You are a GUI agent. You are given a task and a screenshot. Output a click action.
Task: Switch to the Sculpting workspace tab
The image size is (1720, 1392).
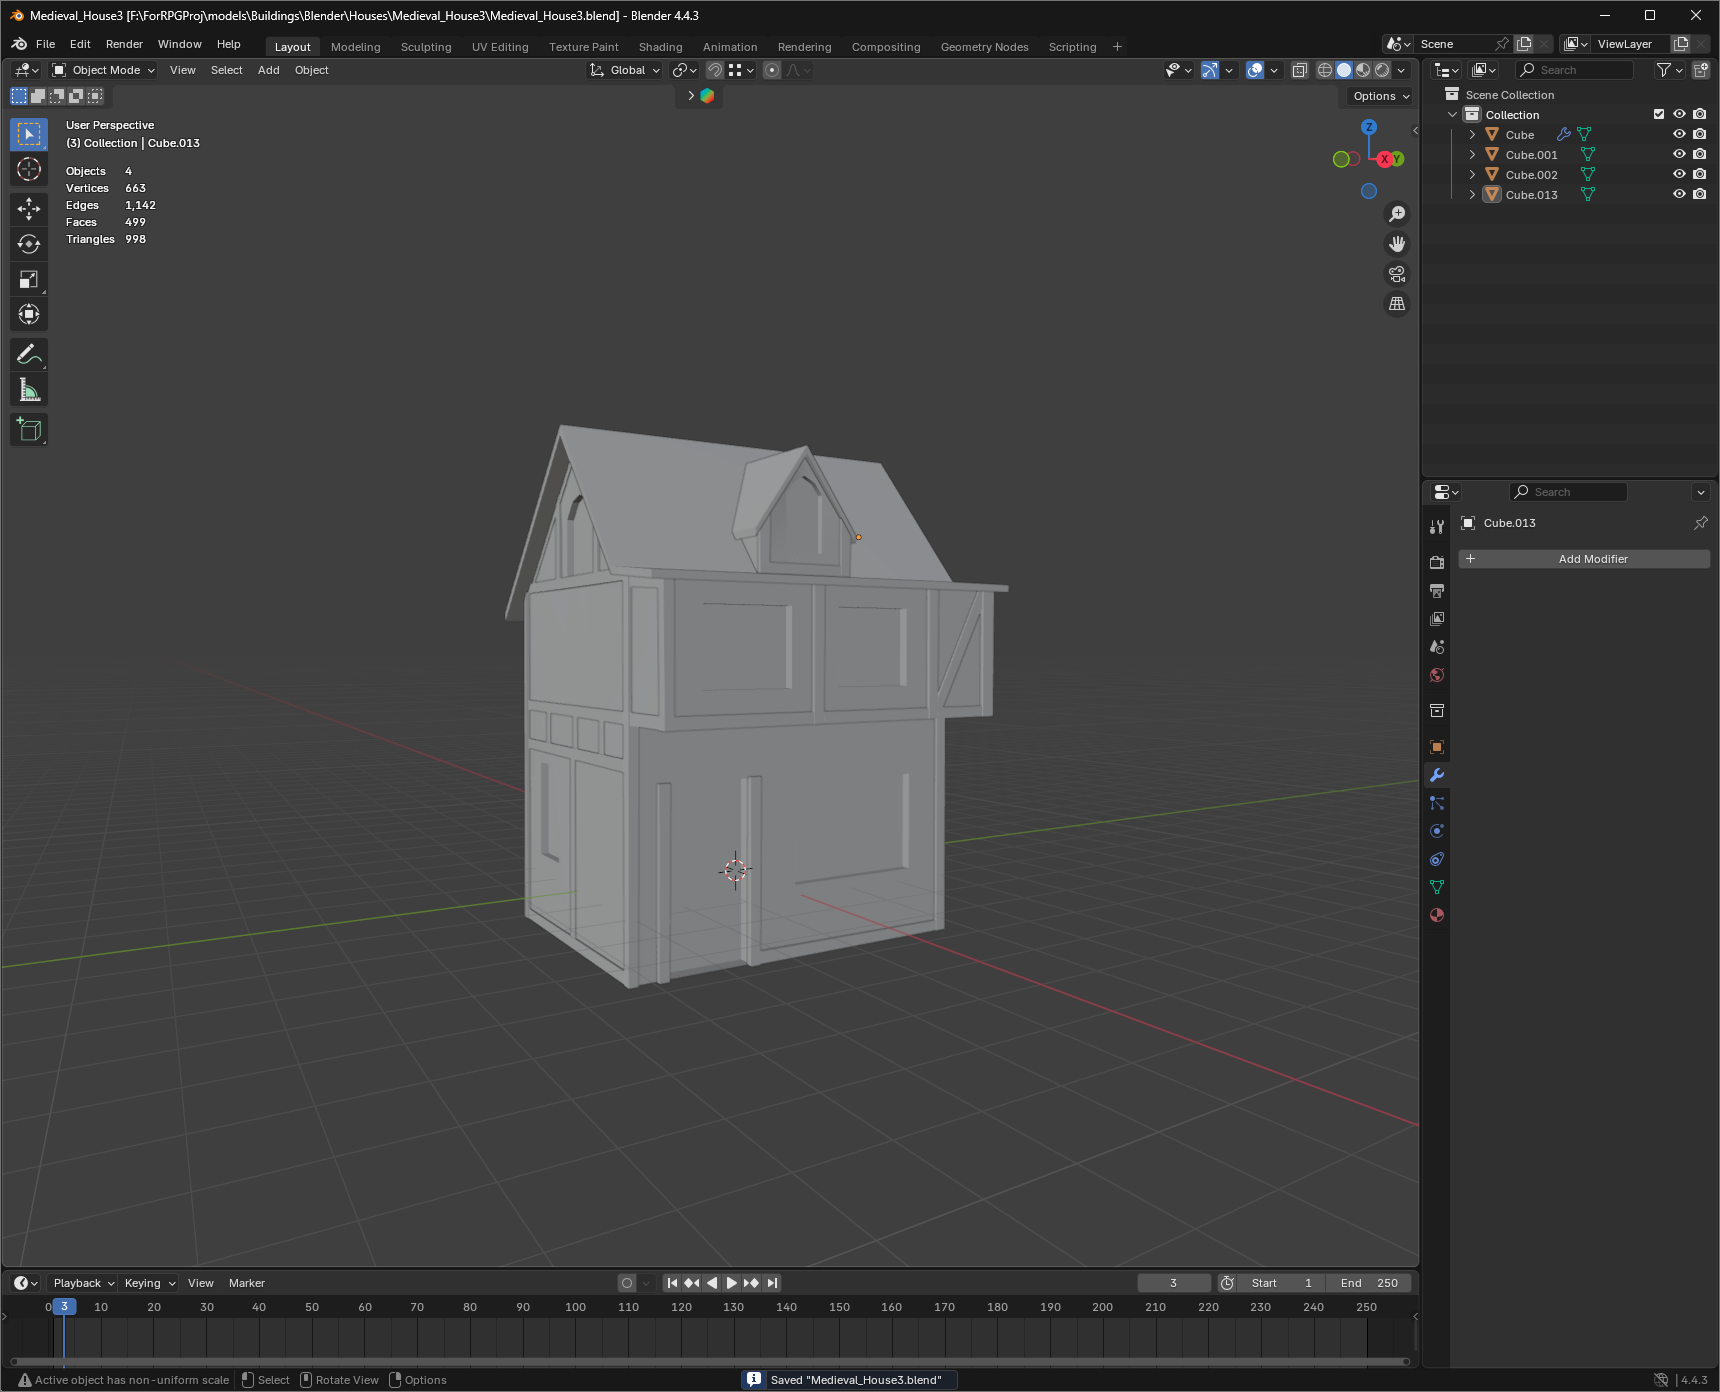tap(426, 47)
